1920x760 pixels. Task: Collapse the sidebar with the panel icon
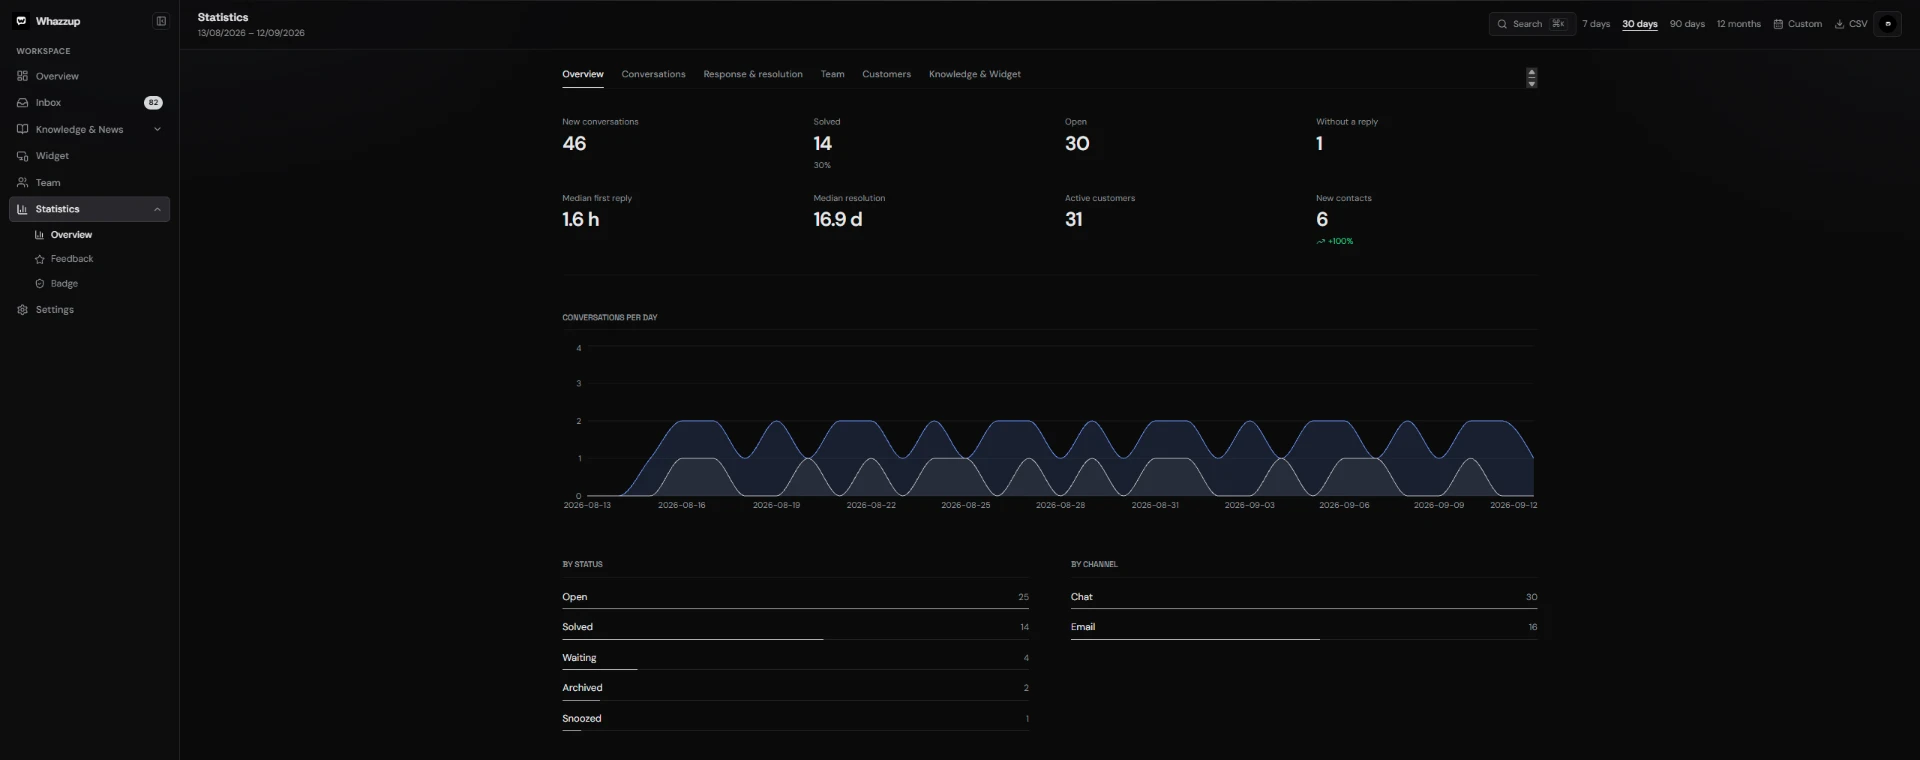[161, 21]
